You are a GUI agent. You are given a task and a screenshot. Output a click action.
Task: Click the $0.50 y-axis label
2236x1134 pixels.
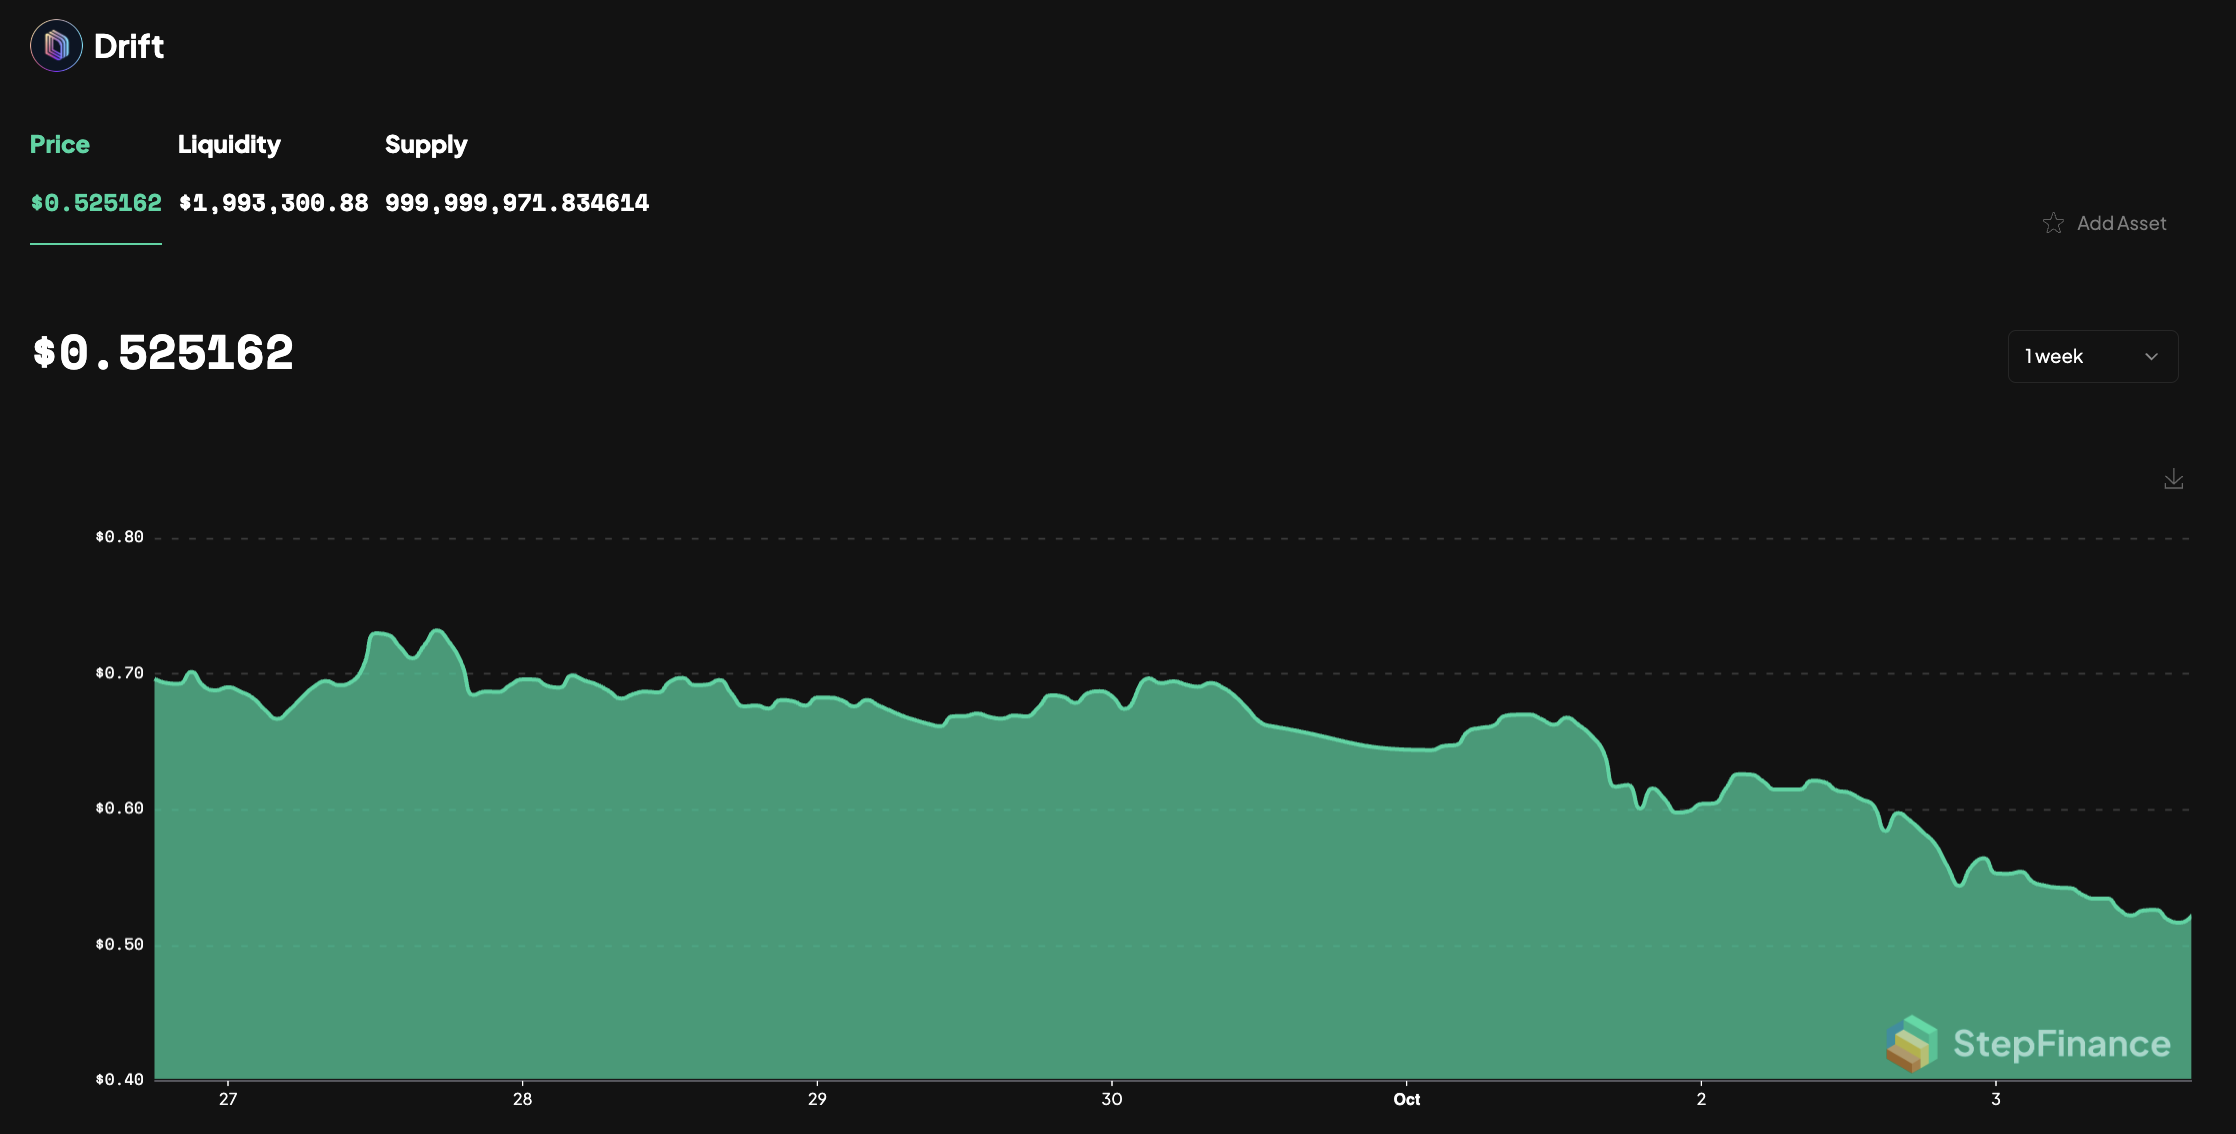[x=119, y=944]
